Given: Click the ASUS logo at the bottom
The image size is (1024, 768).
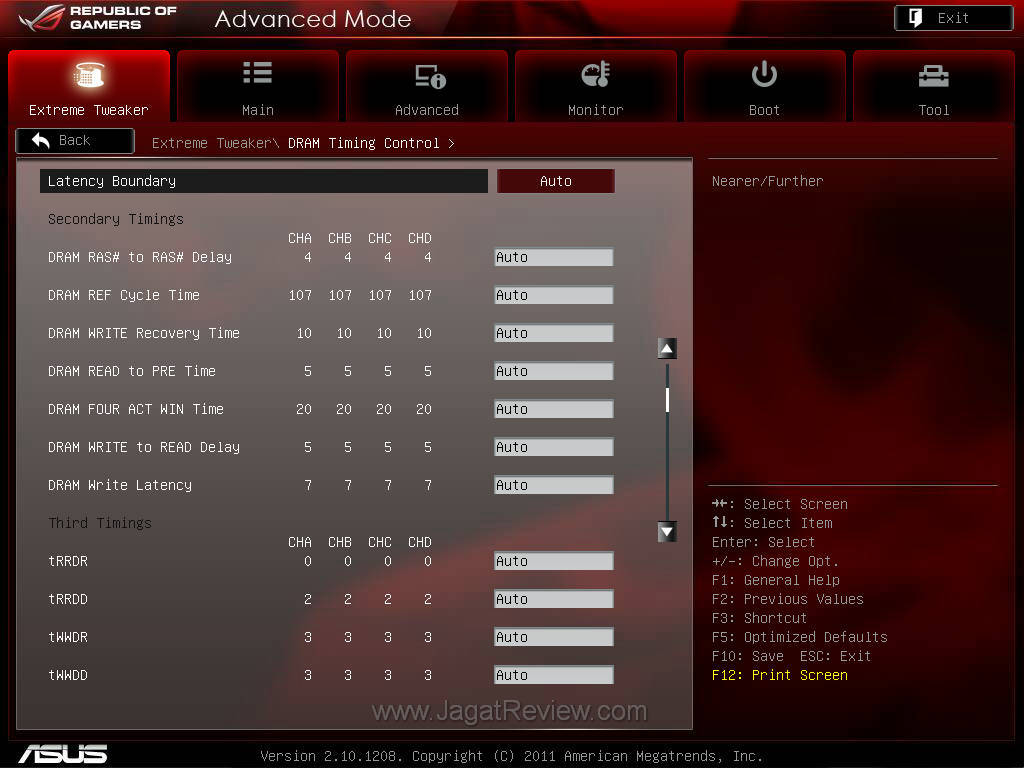Looking at the screenshot, I should (63, 754).
